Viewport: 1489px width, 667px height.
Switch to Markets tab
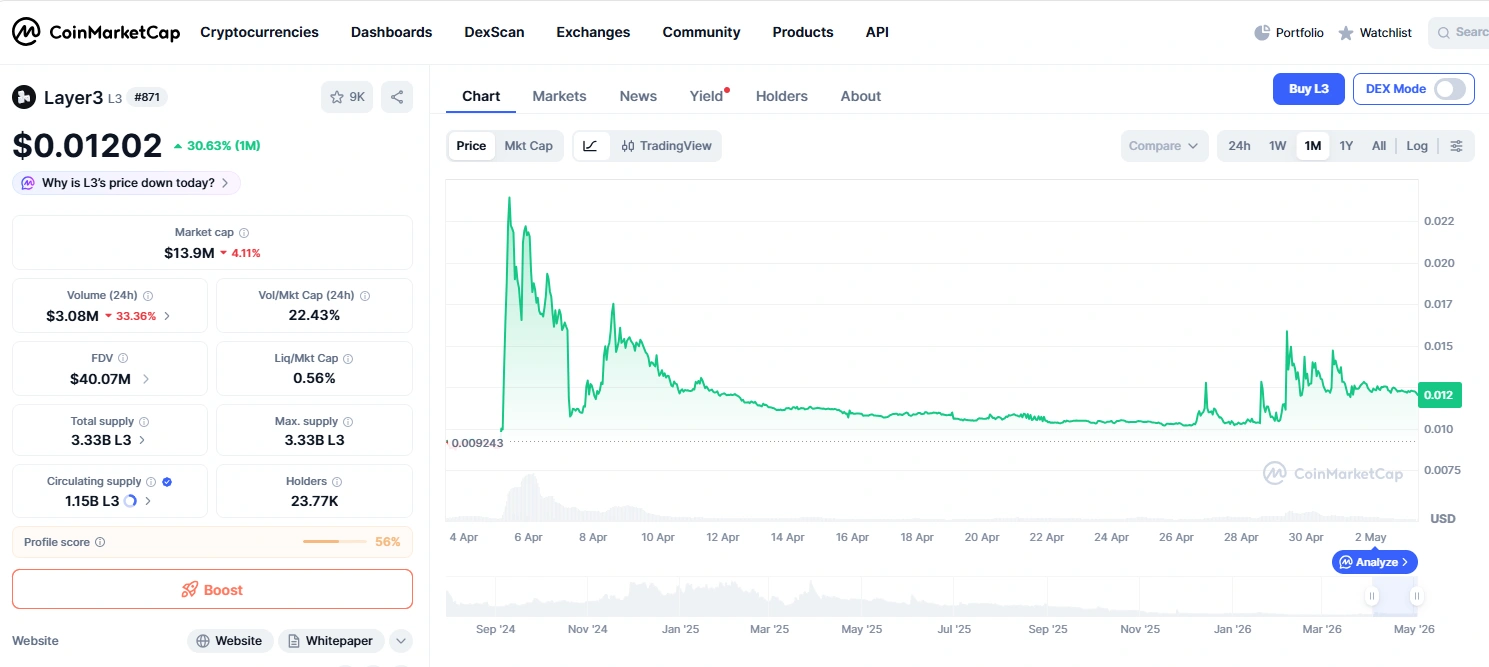[x=559, y=96]
